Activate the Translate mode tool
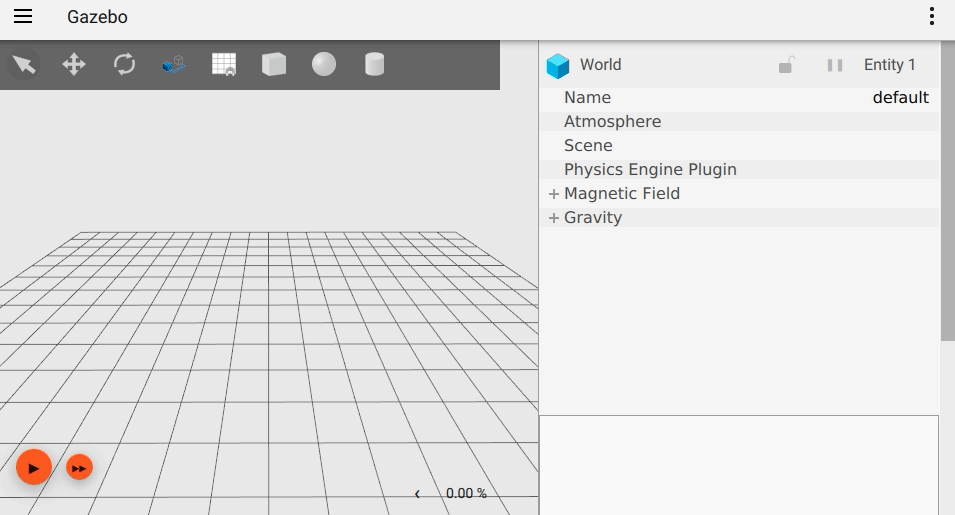This screenshot has width=955, height=515. [74, 64]
